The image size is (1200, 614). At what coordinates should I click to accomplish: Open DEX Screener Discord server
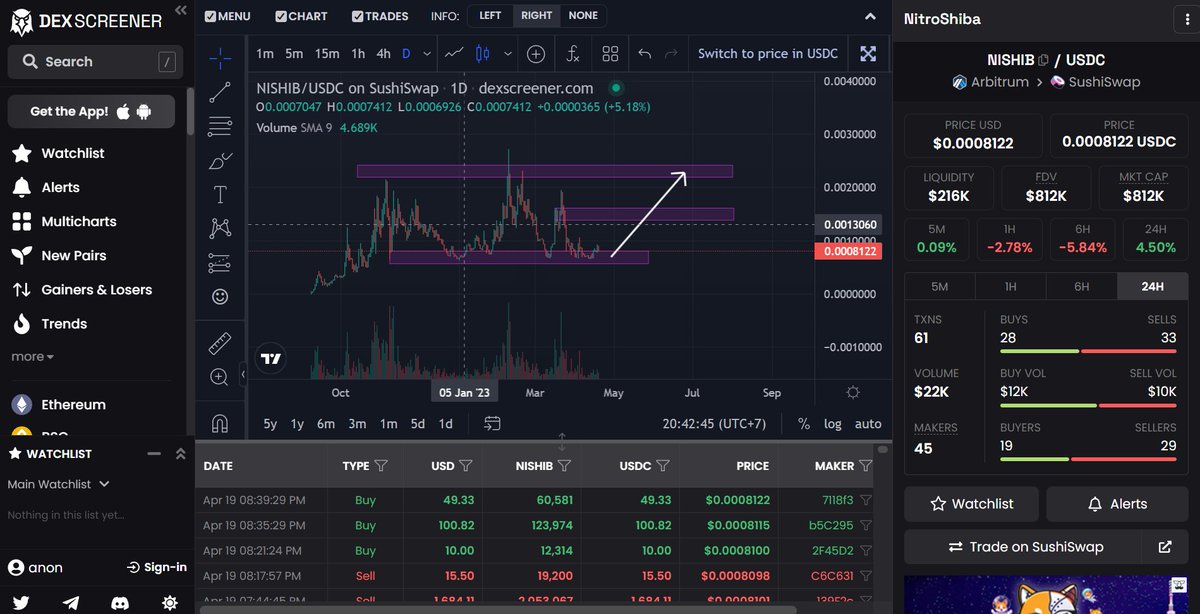120,603
